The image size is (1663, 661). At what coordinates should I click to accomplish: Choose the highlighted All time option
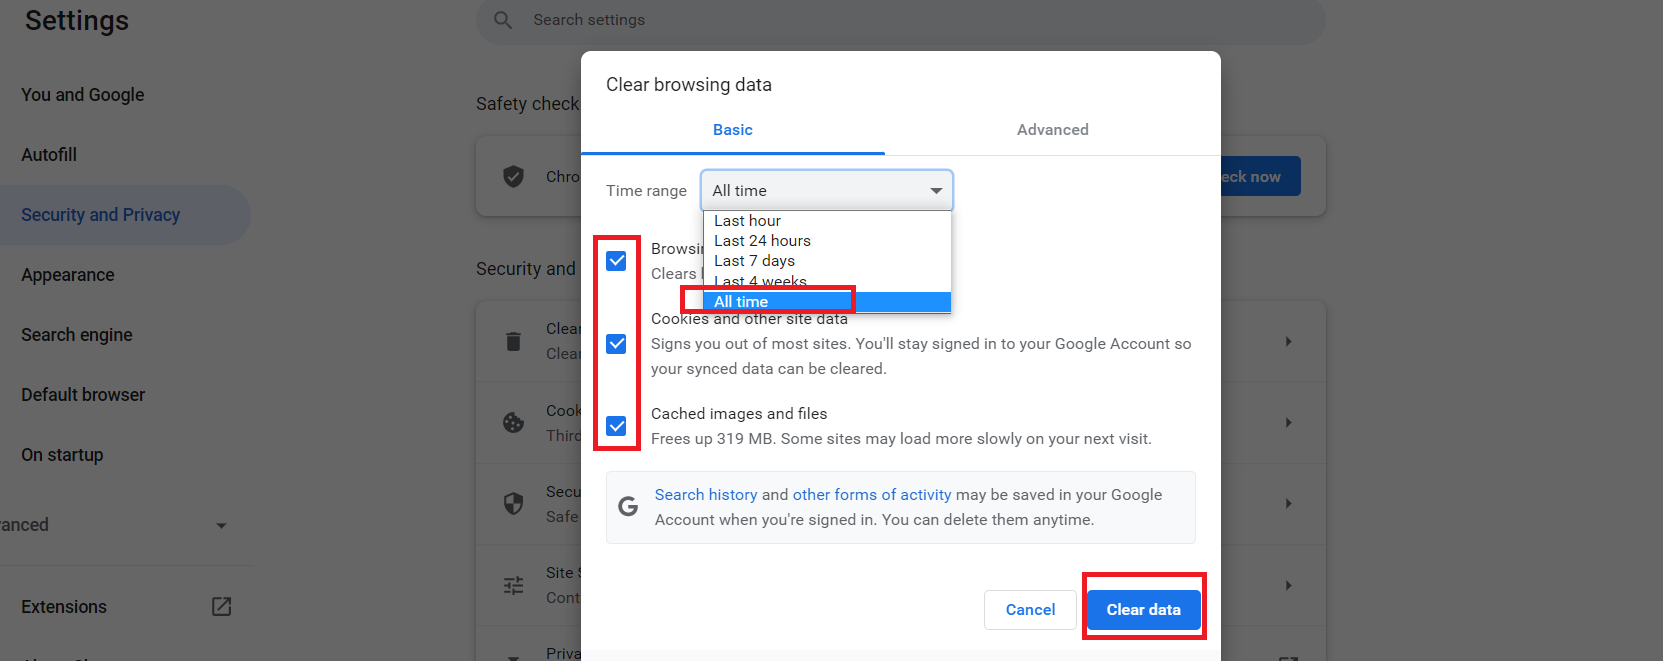pyautogui.click(x=827, y=302)
